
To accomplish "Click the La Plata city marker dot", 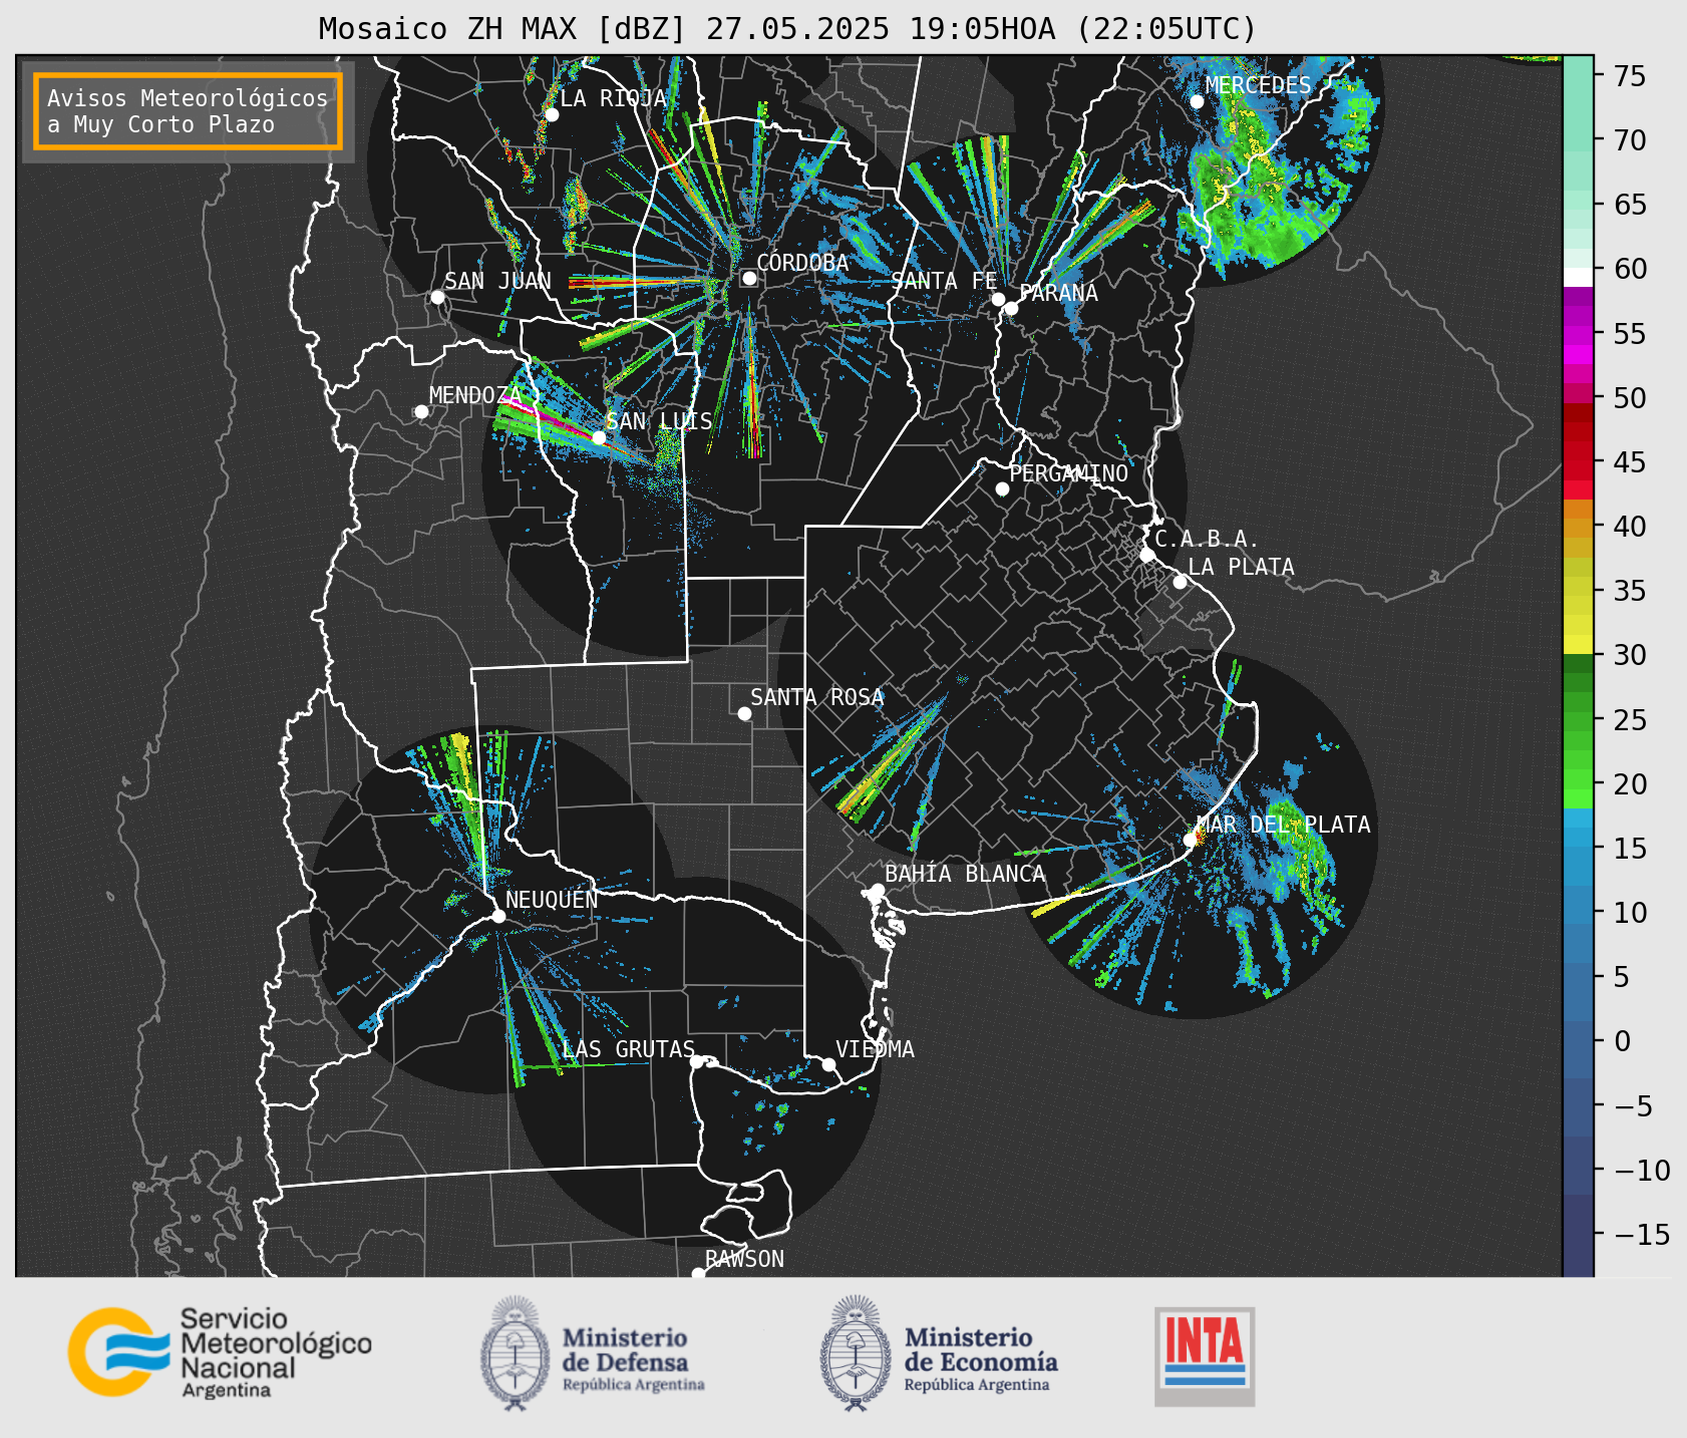I will [1180, 582].
